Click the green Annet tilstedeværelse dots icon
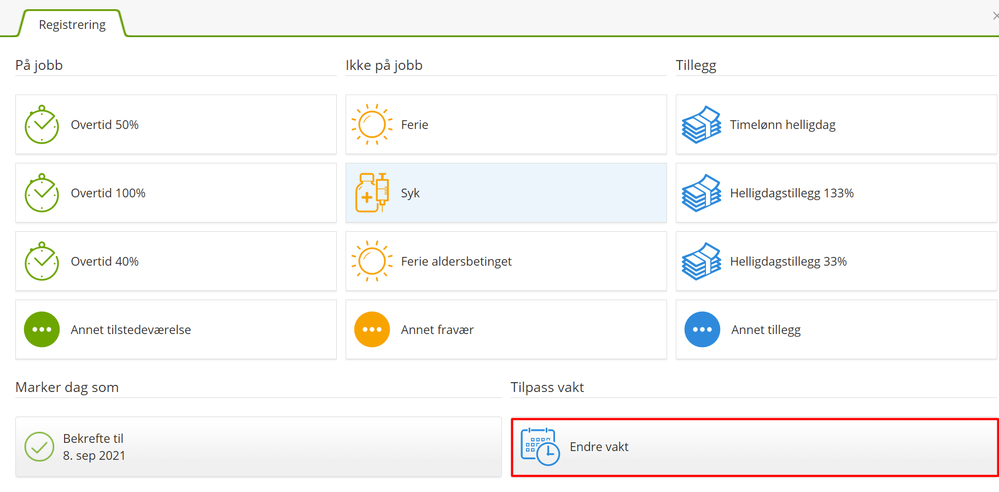Screen dimensions: 999x492 42,329
